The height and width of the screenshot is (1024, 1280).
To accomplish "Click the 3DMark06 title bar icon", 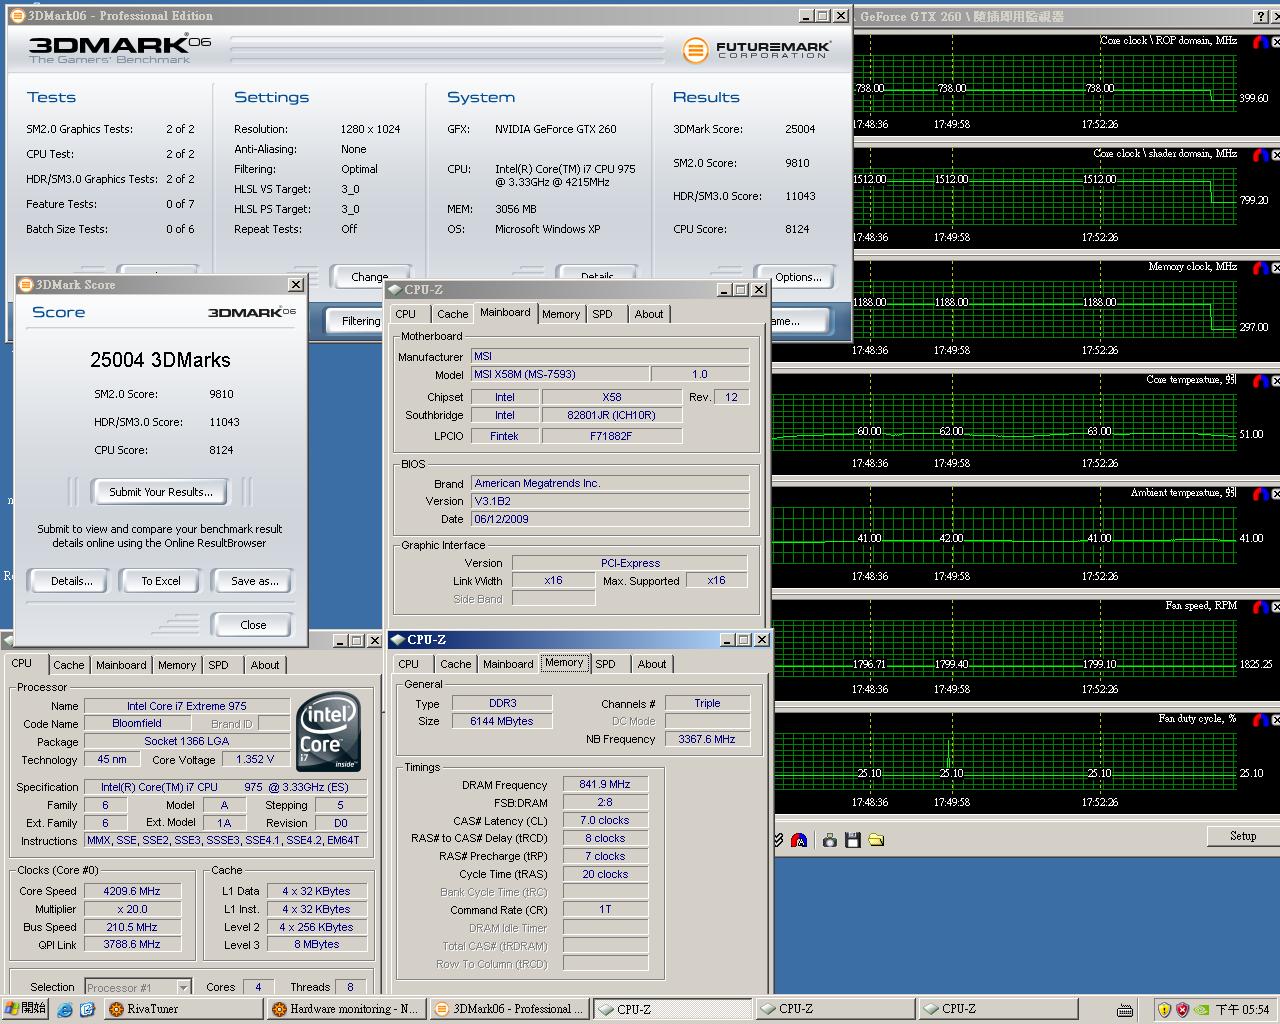I will tap(17, 16).
